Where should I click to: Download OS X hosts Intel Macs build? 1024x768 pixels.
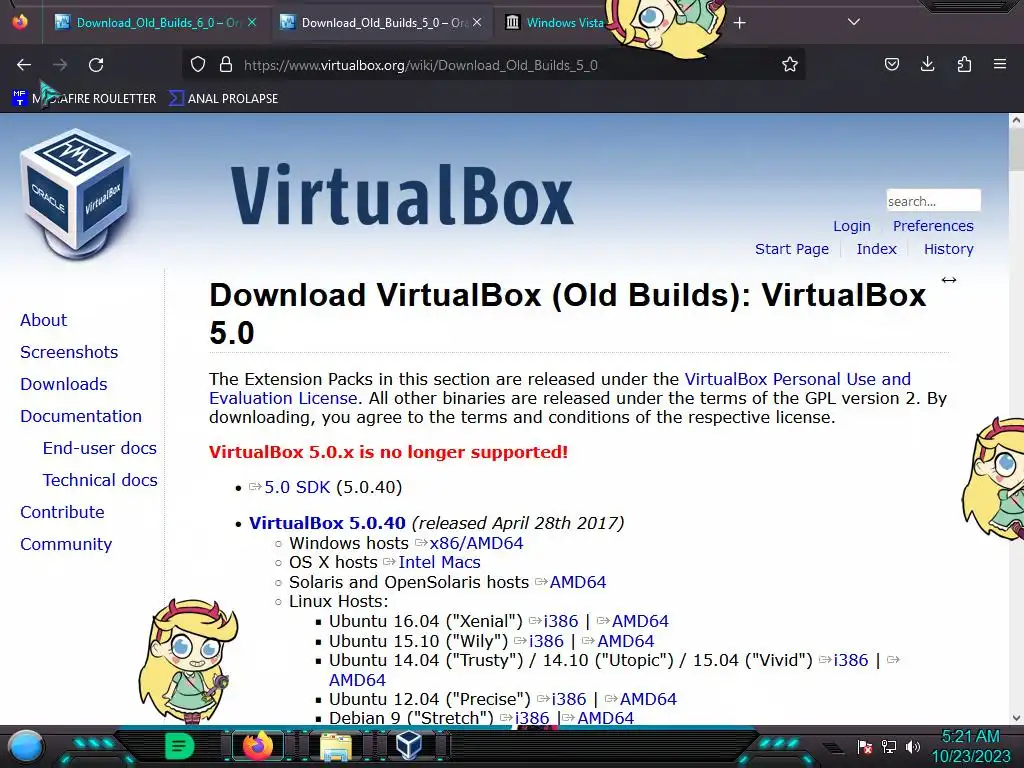click(440, 562)
